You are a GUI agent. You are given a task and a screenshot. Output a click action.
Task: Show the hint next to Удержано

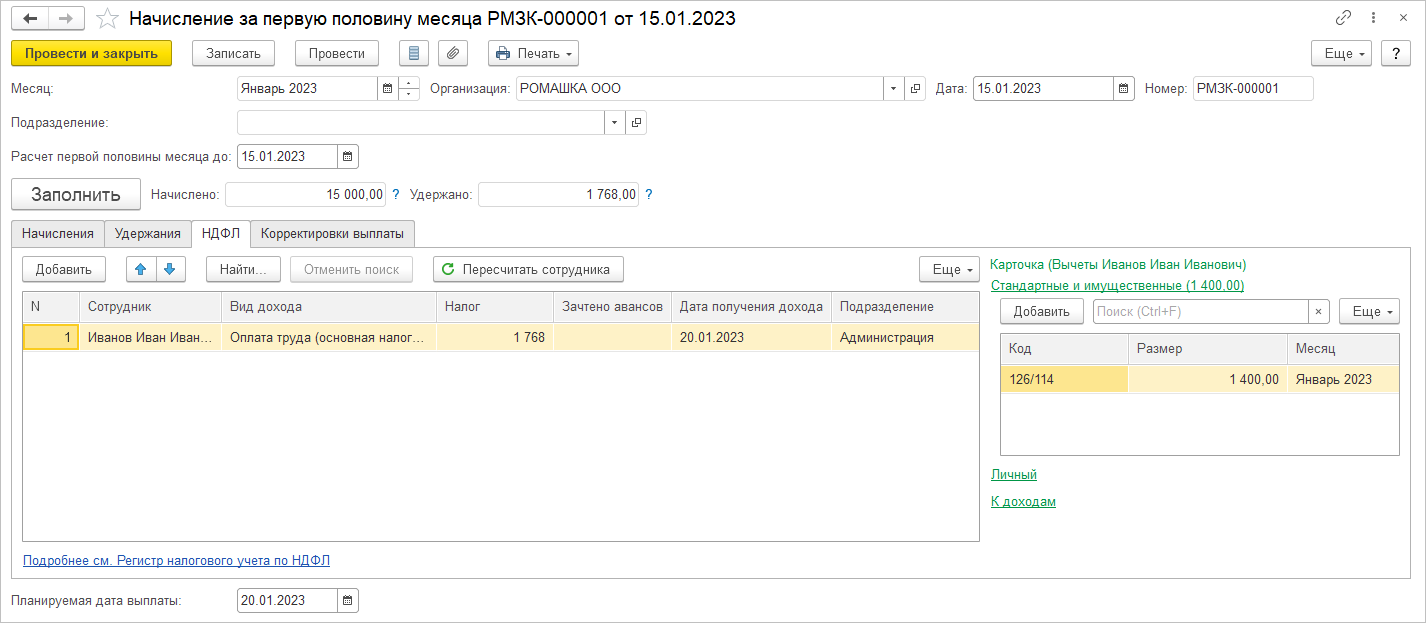647,194
